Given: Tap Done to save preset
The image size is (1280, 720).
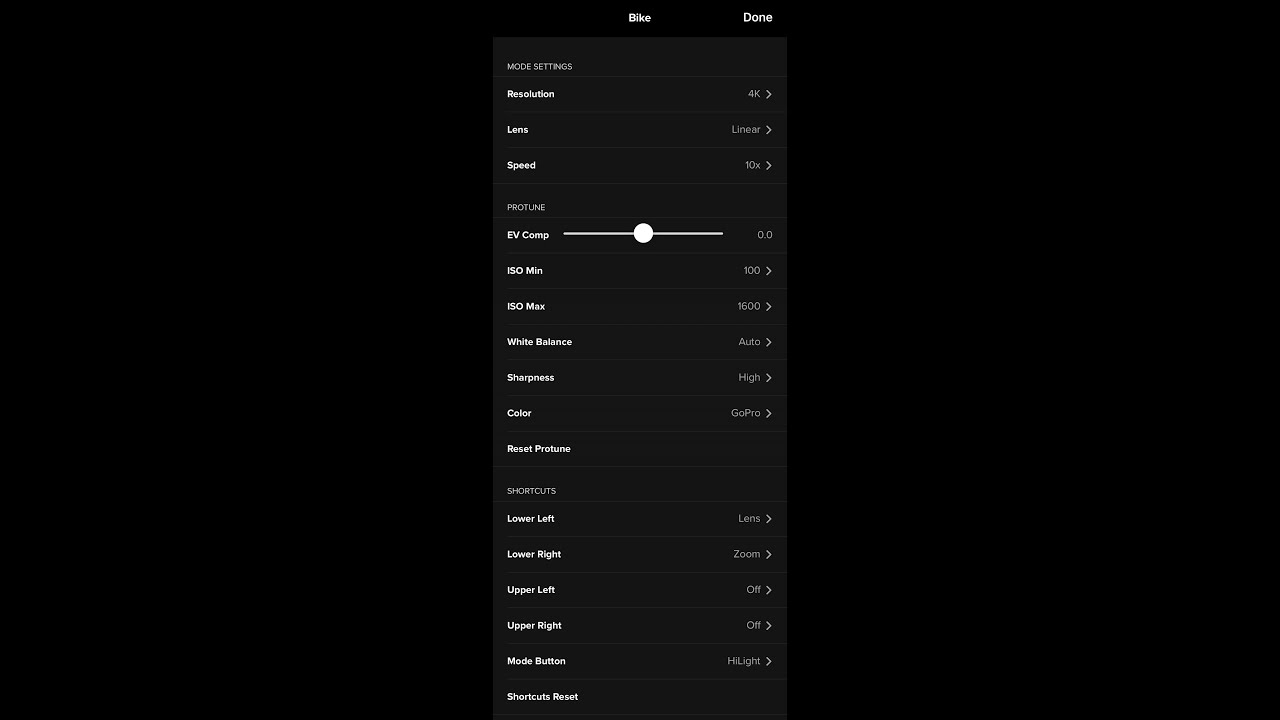Looking at the screenshot, I should click(x=757, y=18).
